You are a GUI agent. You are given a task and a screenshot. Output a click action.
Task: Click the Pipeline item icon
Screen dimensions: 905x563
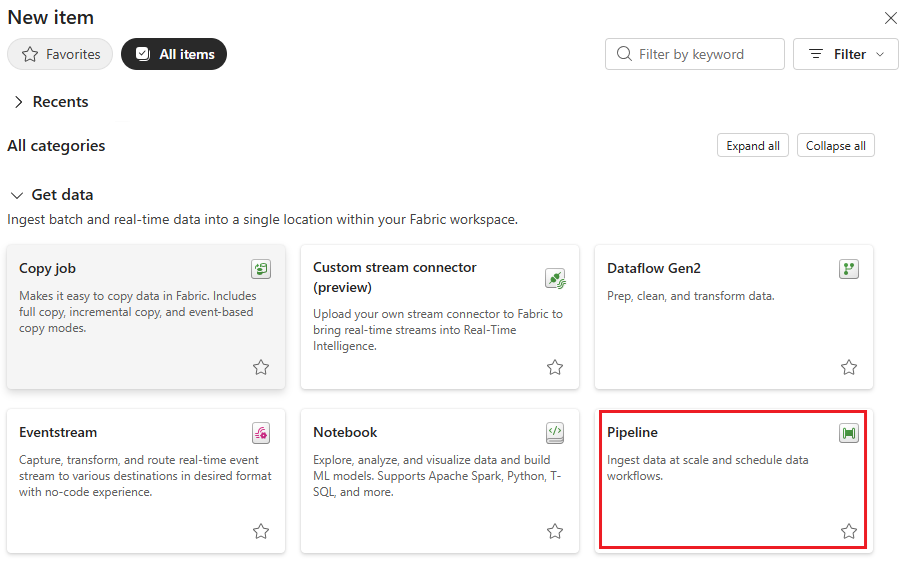[x=849, y=432]
